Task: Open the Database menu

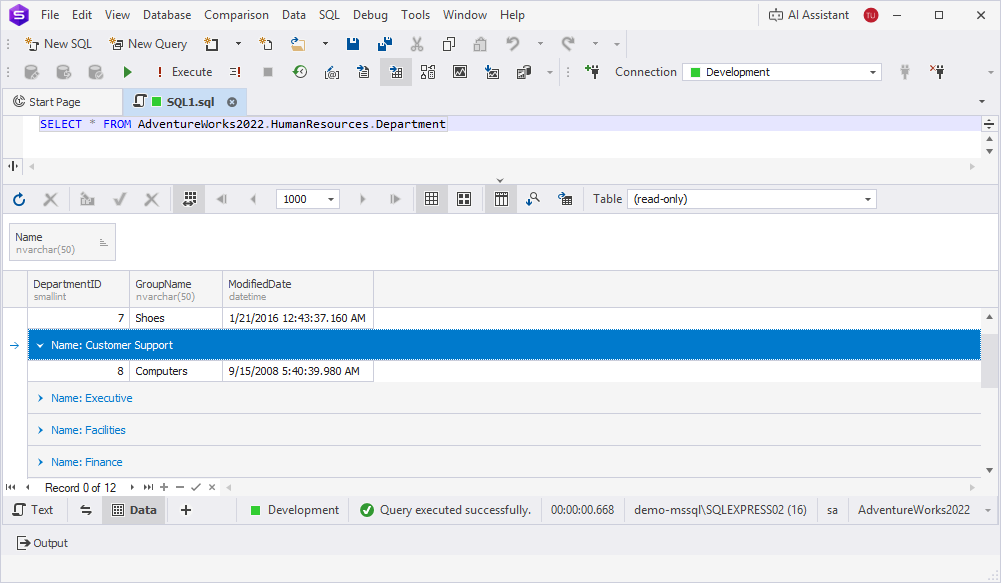Action: click(167, 15)
